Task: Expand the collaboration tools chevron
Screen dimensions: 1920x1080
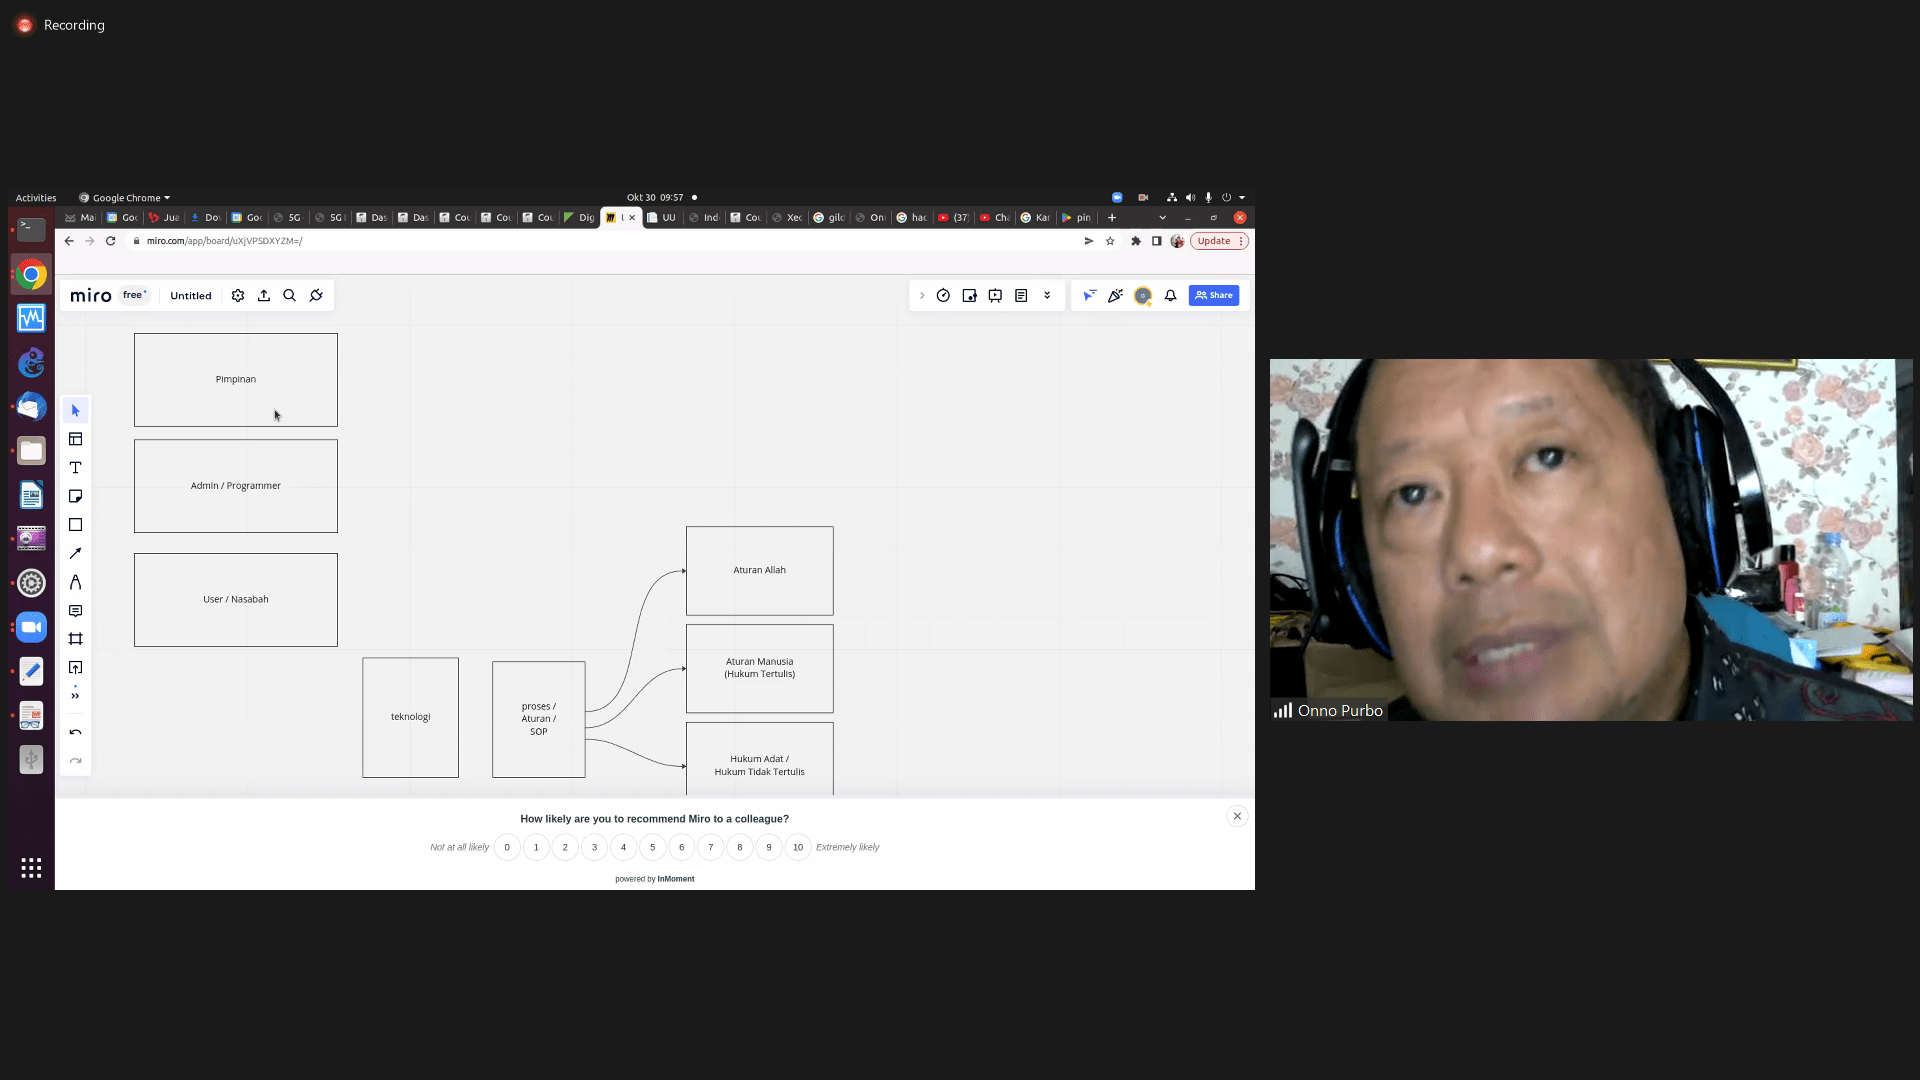Action: (922, 296)
